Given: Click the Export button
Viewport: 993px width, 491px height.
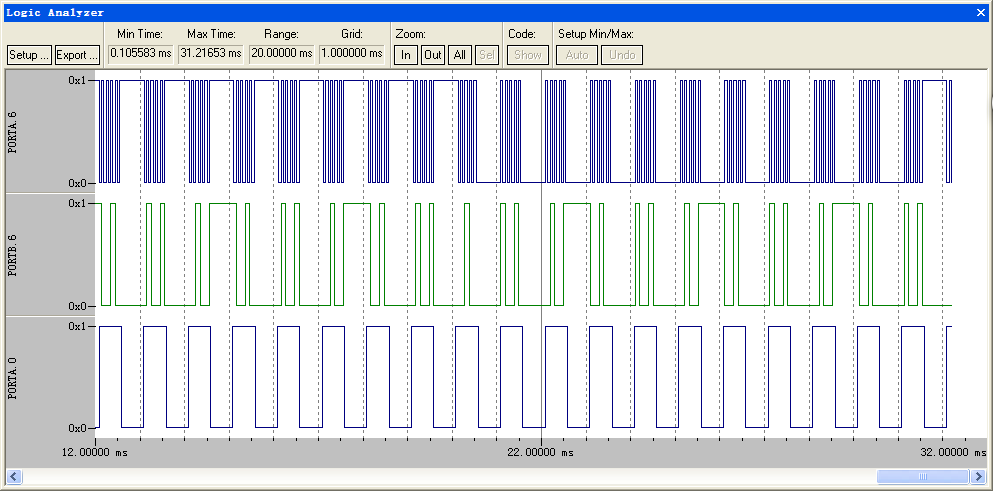Looking at the screenshot, I should [77, 55].
